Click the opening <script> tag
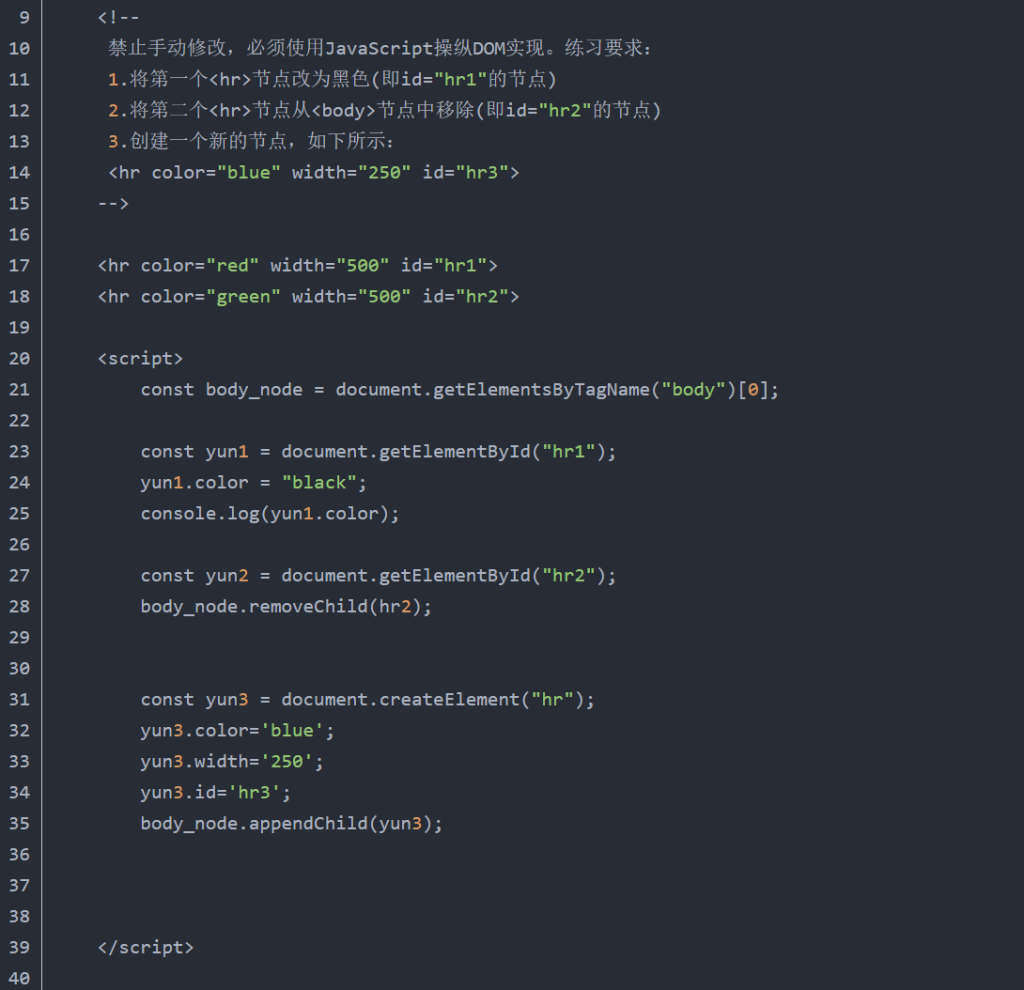1024x990 pixels. [140, 358]
